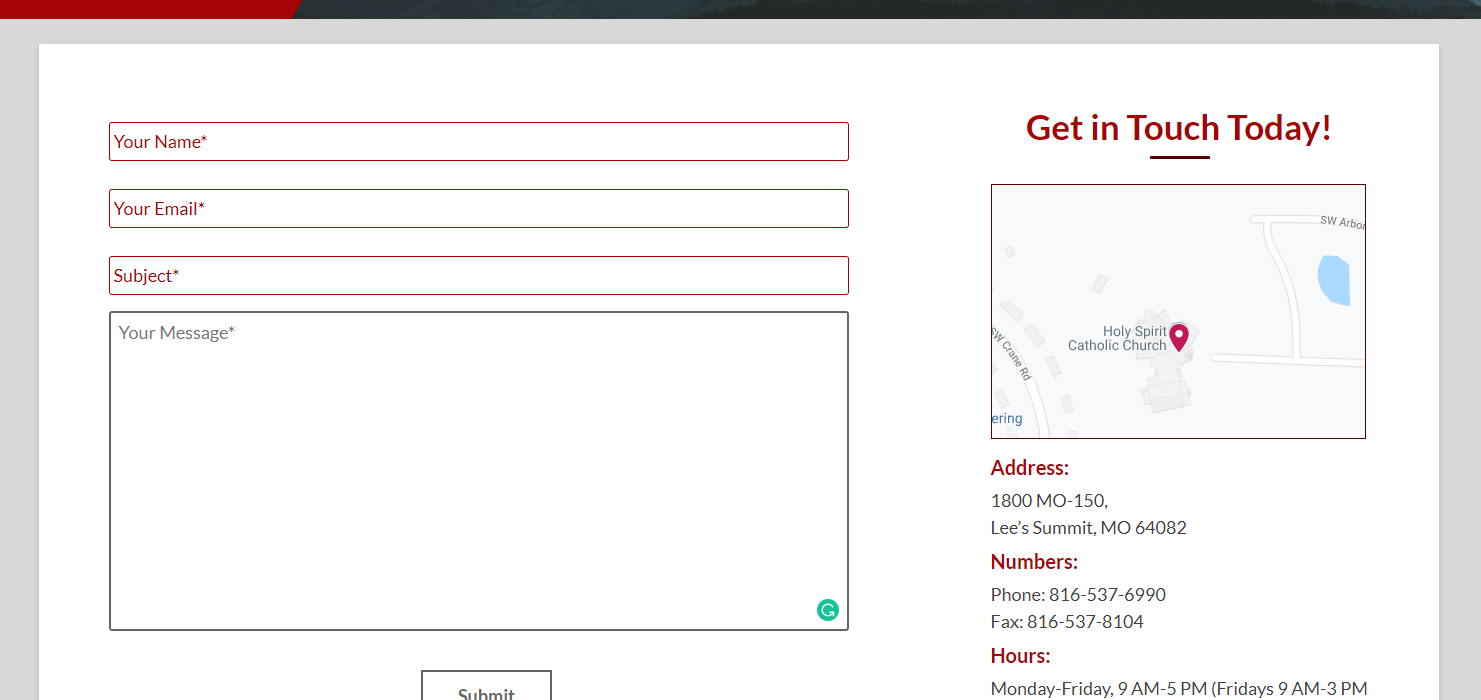Click the SW Arbor road label on map
Image resolution: width=1481 pixels, height=700 pixels.
pos(1341,221)
